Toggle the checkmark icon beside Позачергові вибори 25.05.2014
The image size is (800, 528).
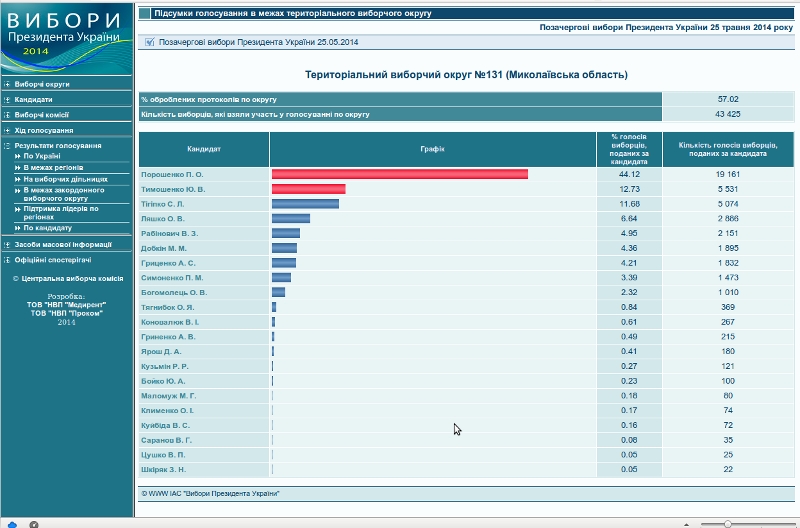[x=149, y=42]
